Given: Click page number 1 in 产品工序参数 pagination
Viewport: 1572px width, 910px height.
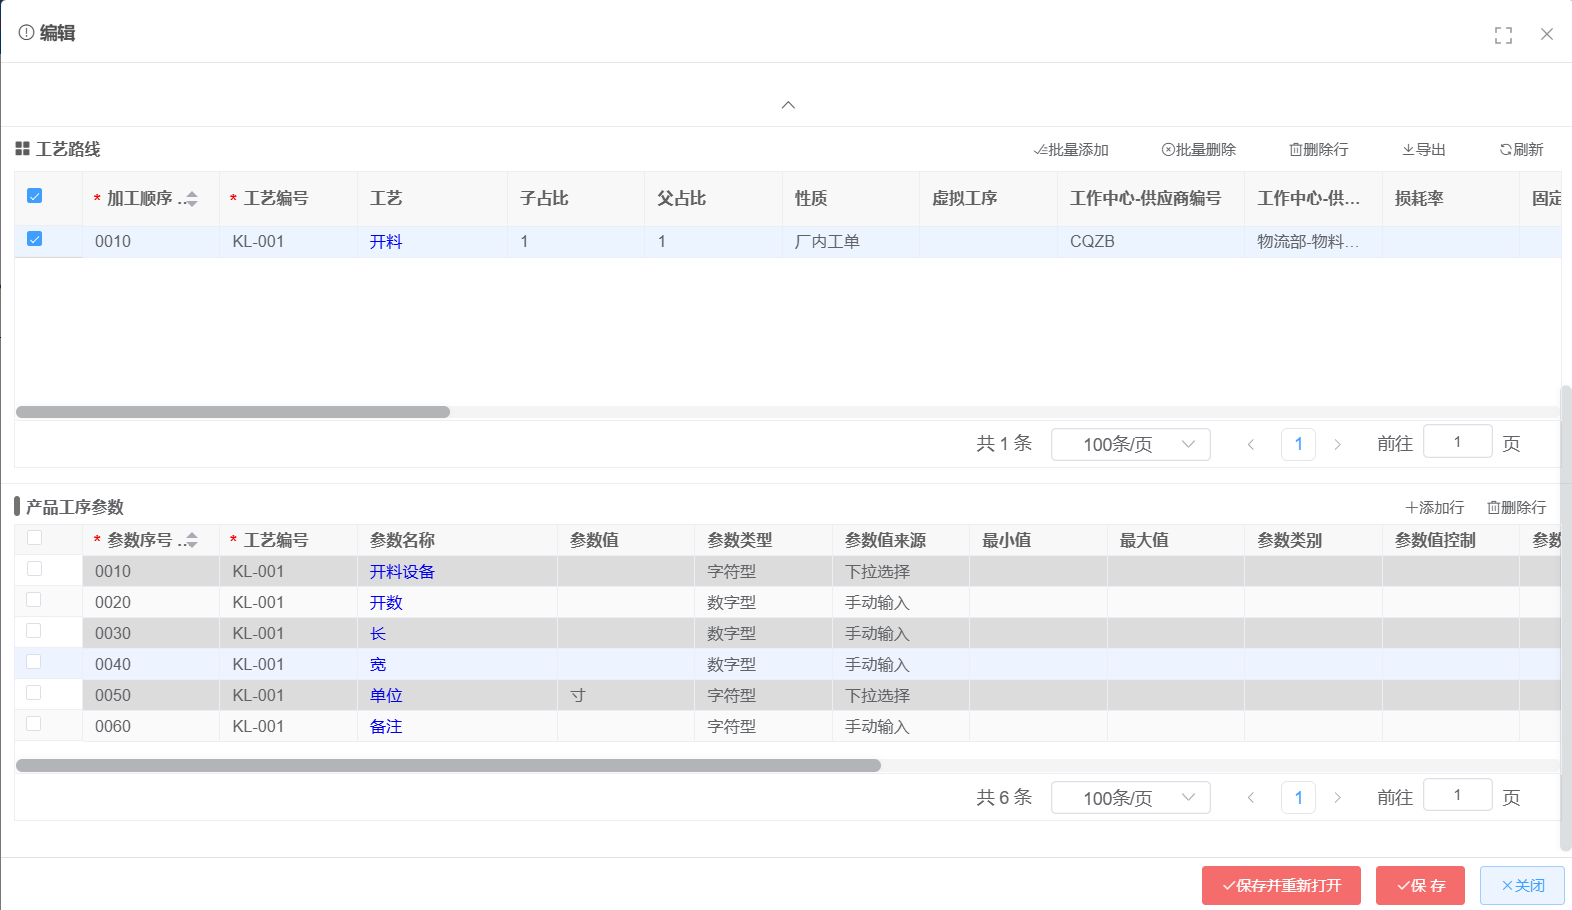Looking at the screenshot, I should pyautogui.click(x=1298, y=798).
